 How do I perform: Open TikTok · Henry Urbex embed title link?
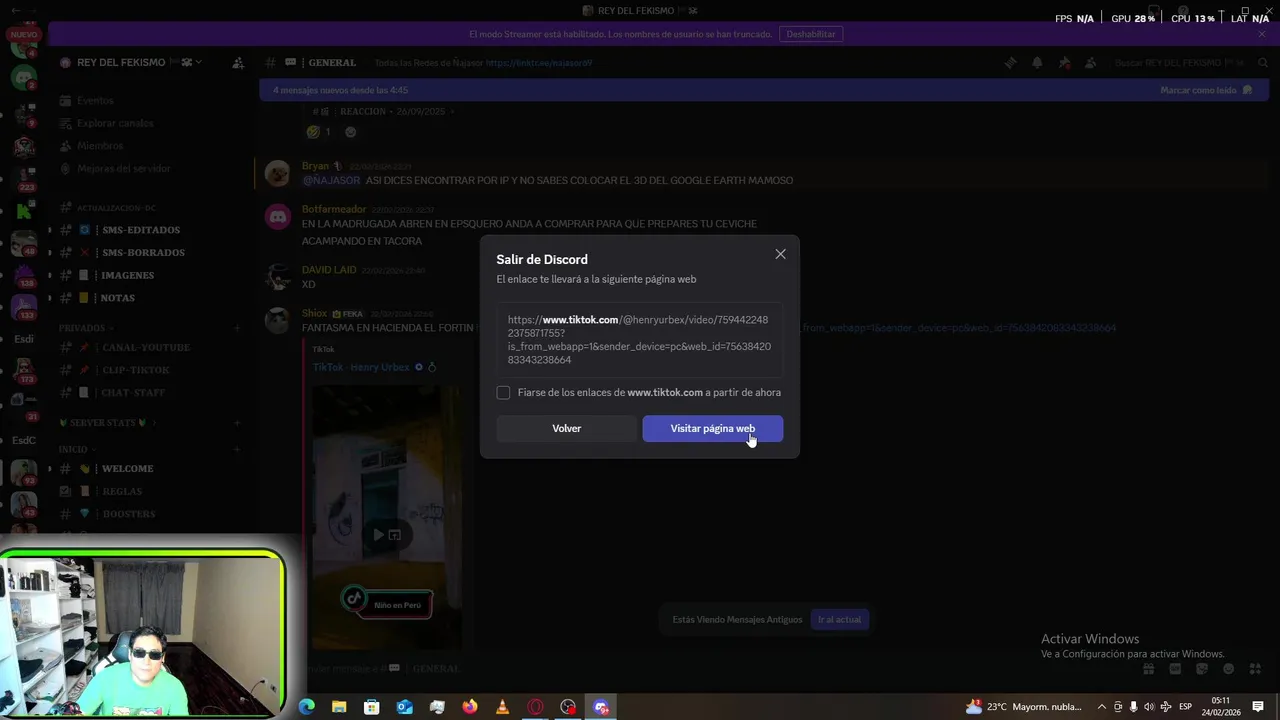[361, 367]
